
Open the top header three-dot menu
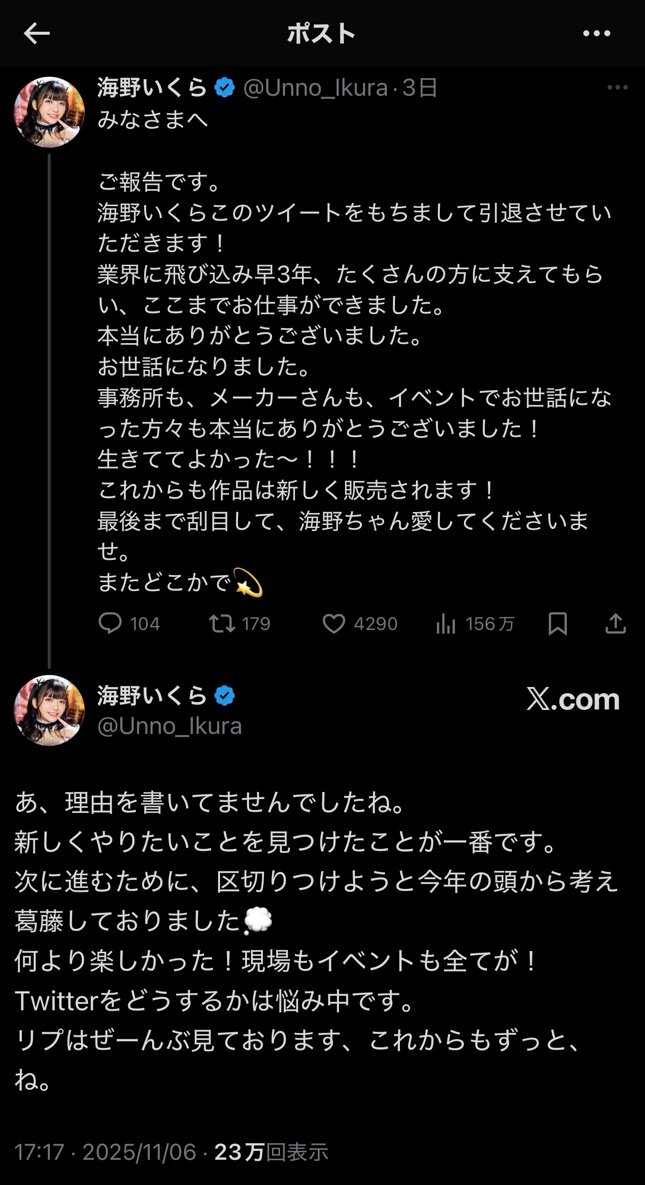click(596, 34)
